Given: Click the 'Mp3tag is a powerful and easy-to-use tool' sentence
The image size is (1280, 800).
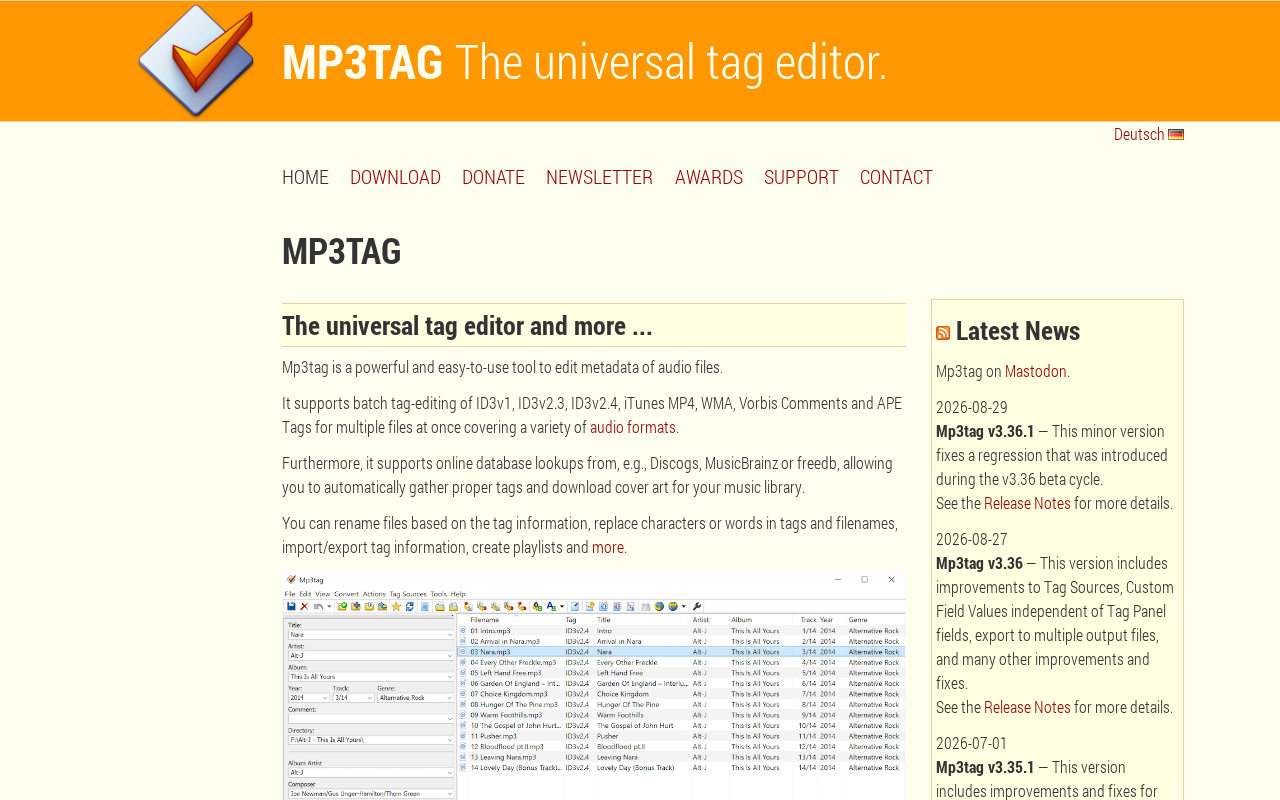Looking at the screenshot, I should point(502,367).
